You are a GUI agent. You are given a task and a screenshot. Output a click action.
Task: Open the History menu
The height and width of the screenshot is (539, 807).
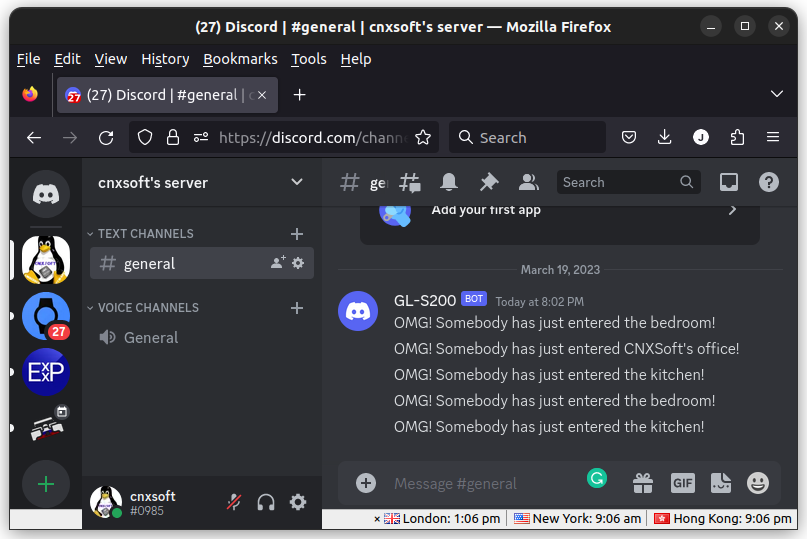pos(165,59)
